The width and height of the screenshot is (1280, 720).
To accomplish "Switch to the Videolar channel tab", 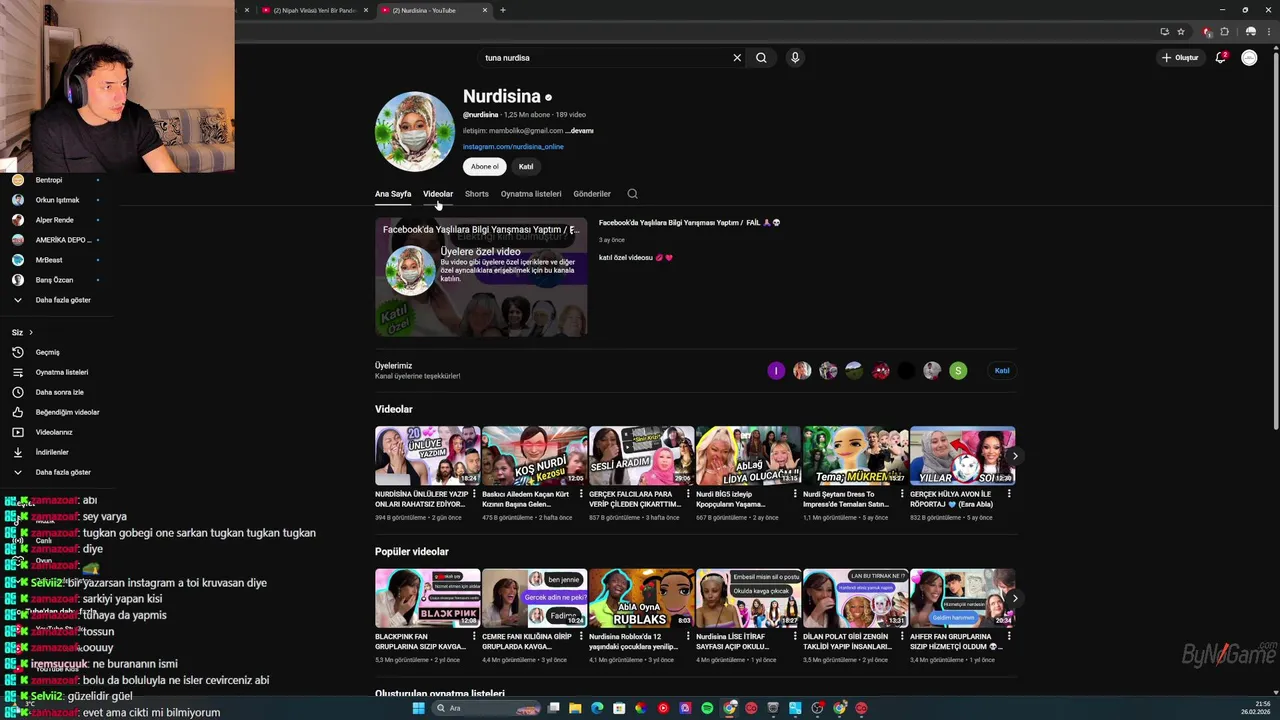I will pos(438,194).
